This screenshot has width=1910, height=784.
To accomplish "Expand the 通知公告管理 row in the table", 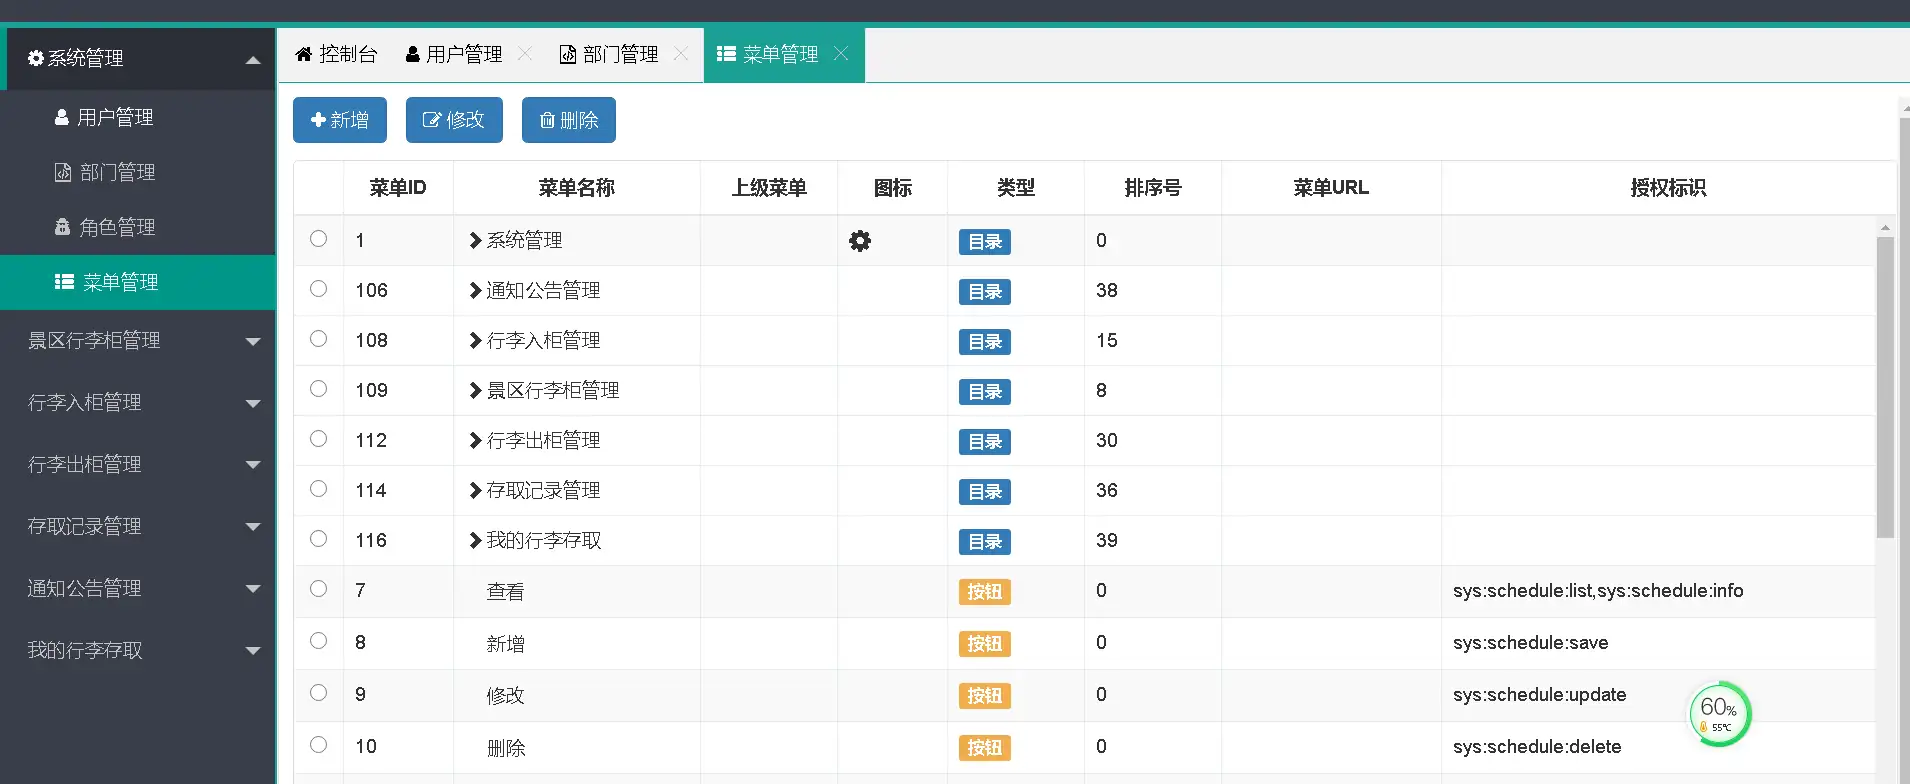I will pyautogui.click(x=476, y=291).
